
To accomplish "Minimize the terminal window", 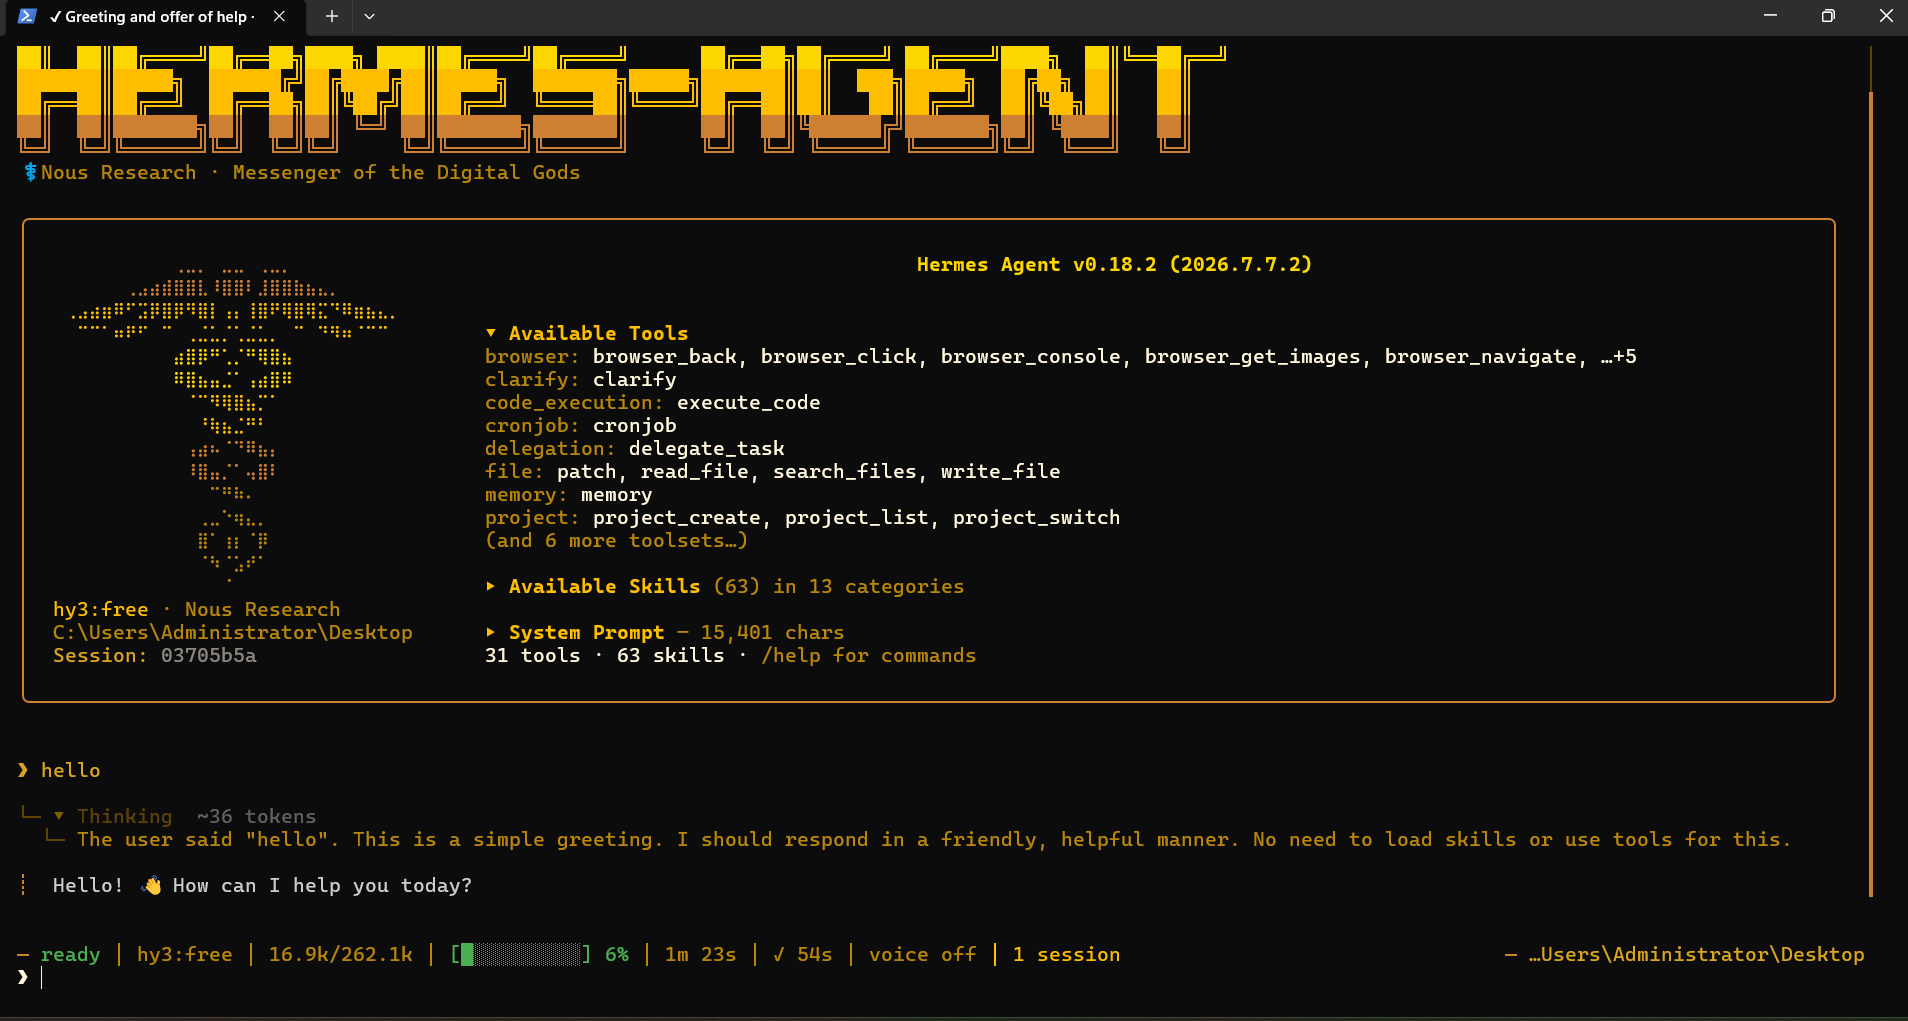I will (1770, 16).
